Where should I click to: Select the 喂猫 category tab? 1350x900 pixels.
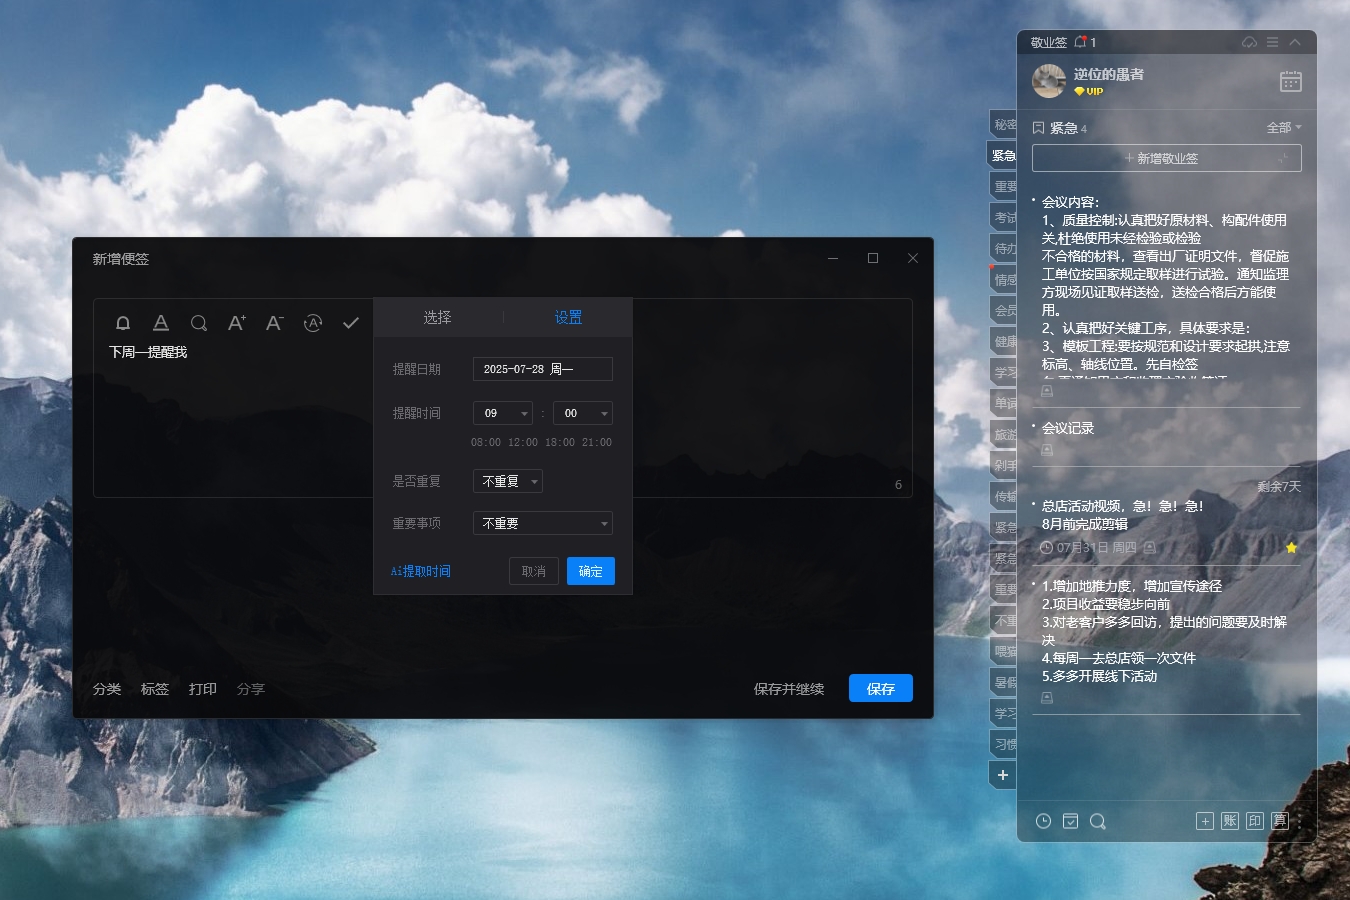coord(1004,651)
